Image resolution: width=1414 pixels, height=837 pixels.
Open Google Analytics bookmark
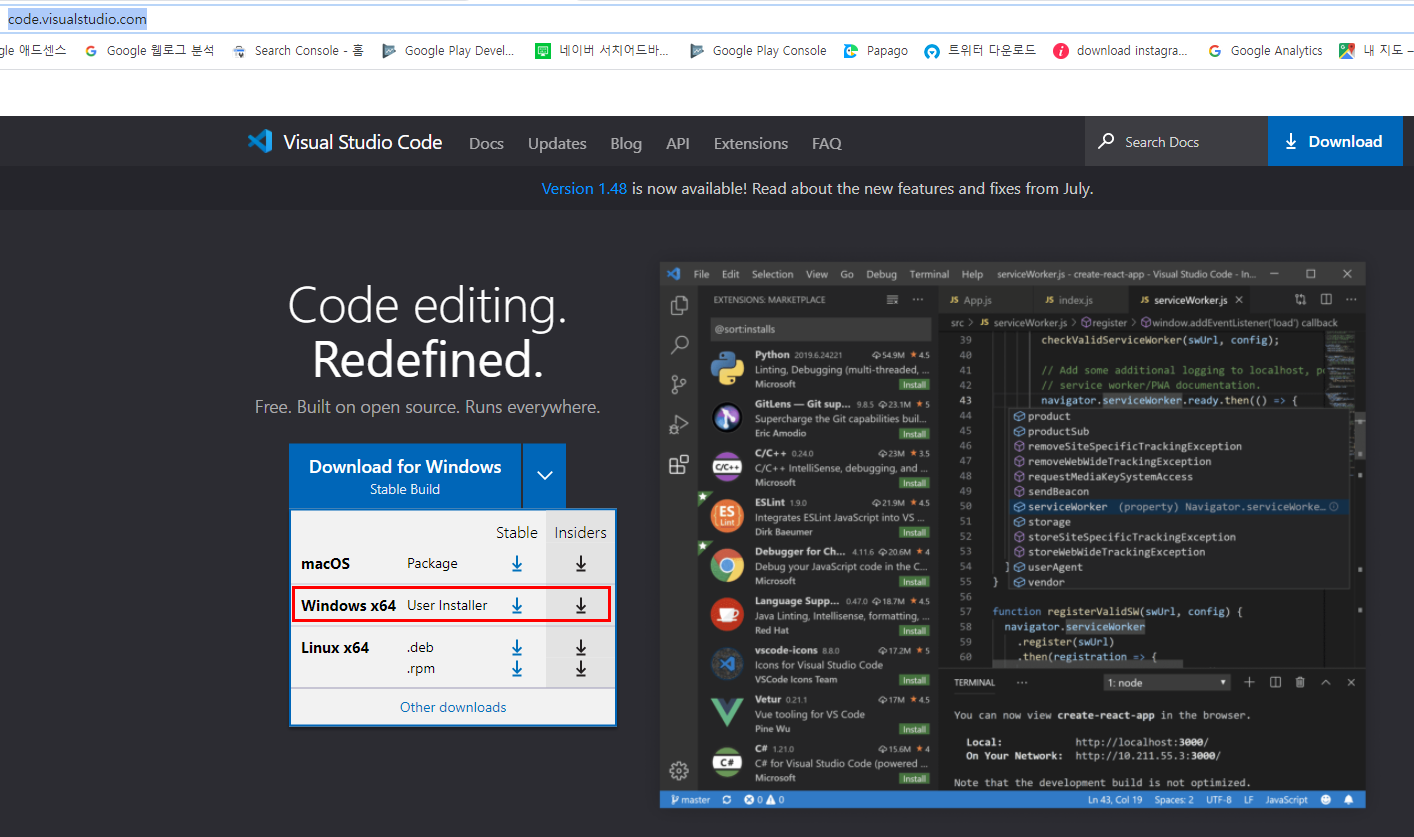[x=1265, y=50]
